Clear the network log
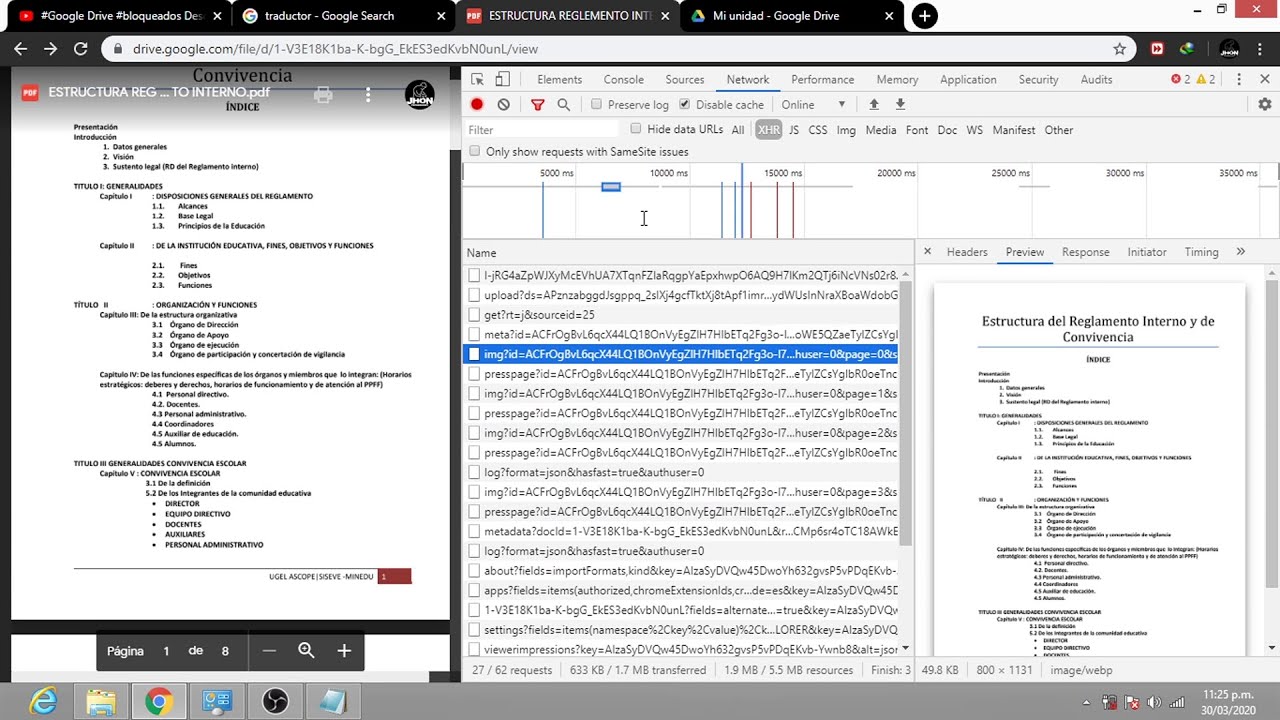The width and height of the screenshot is (1280, 720). point(504,104)
